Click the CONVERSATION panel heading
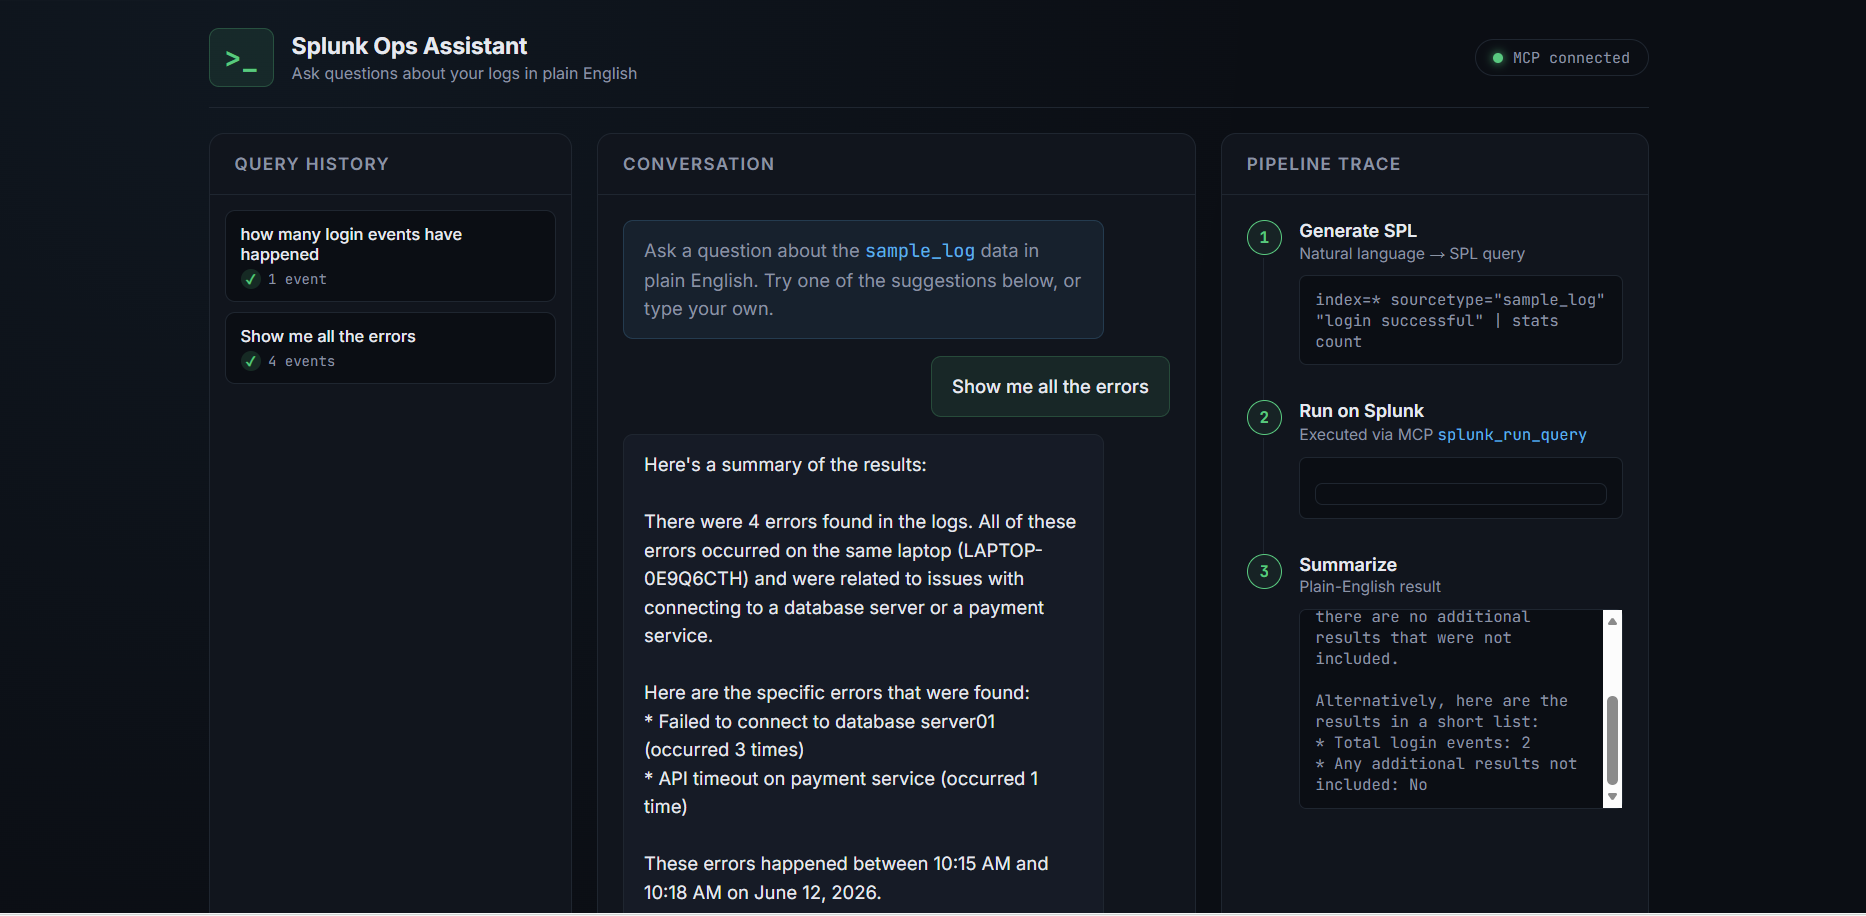 699,164
